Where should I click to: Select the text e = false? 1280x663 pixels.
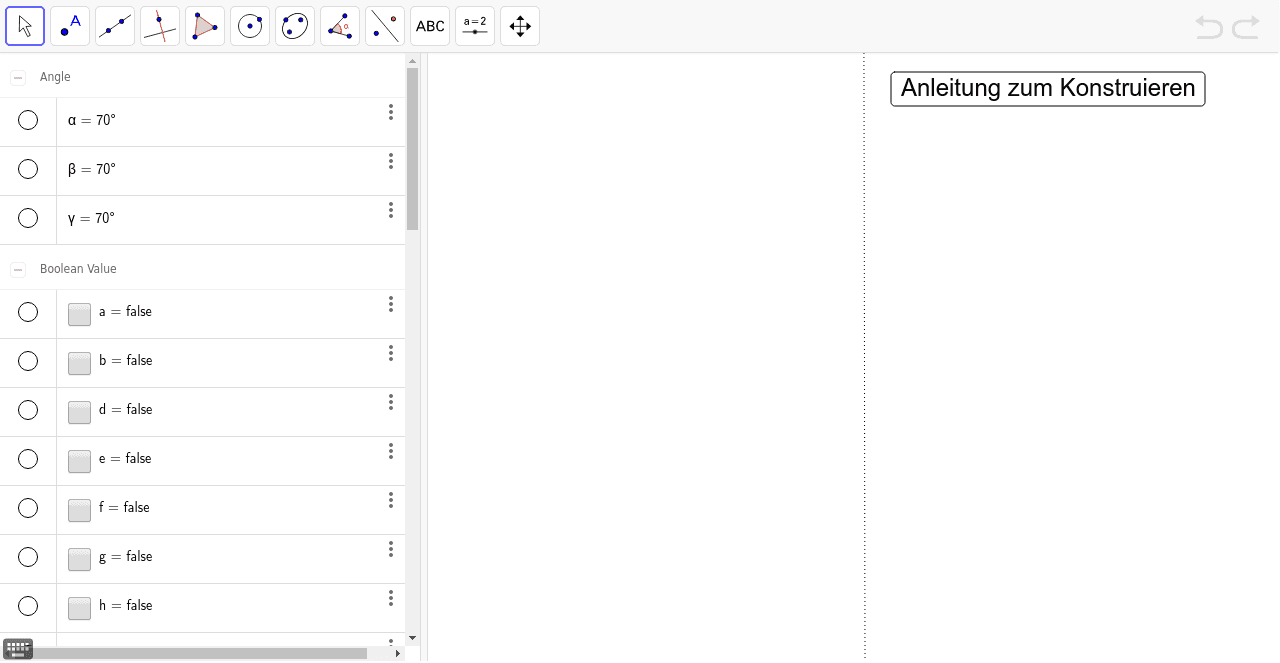(x=125, y=459)
